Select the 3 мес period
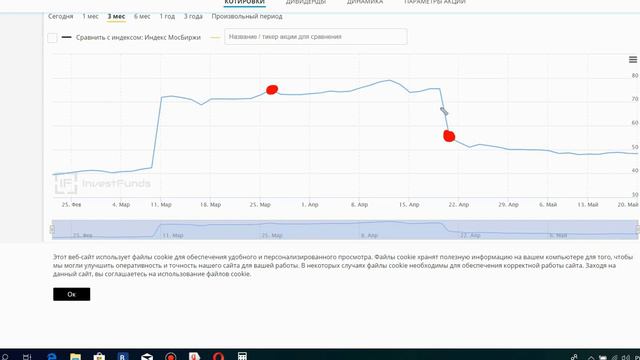 coord(116,16)
